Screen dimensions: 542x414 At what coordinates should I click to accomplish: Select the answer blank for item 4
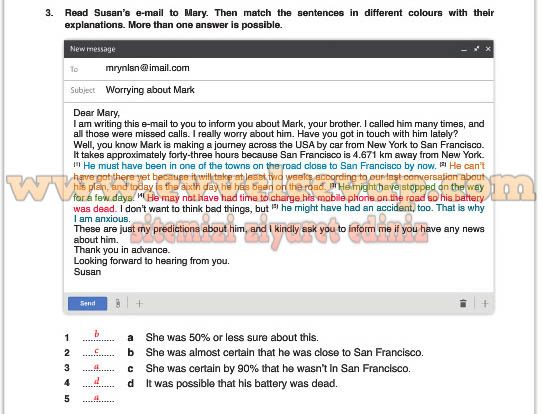[98, 383]
